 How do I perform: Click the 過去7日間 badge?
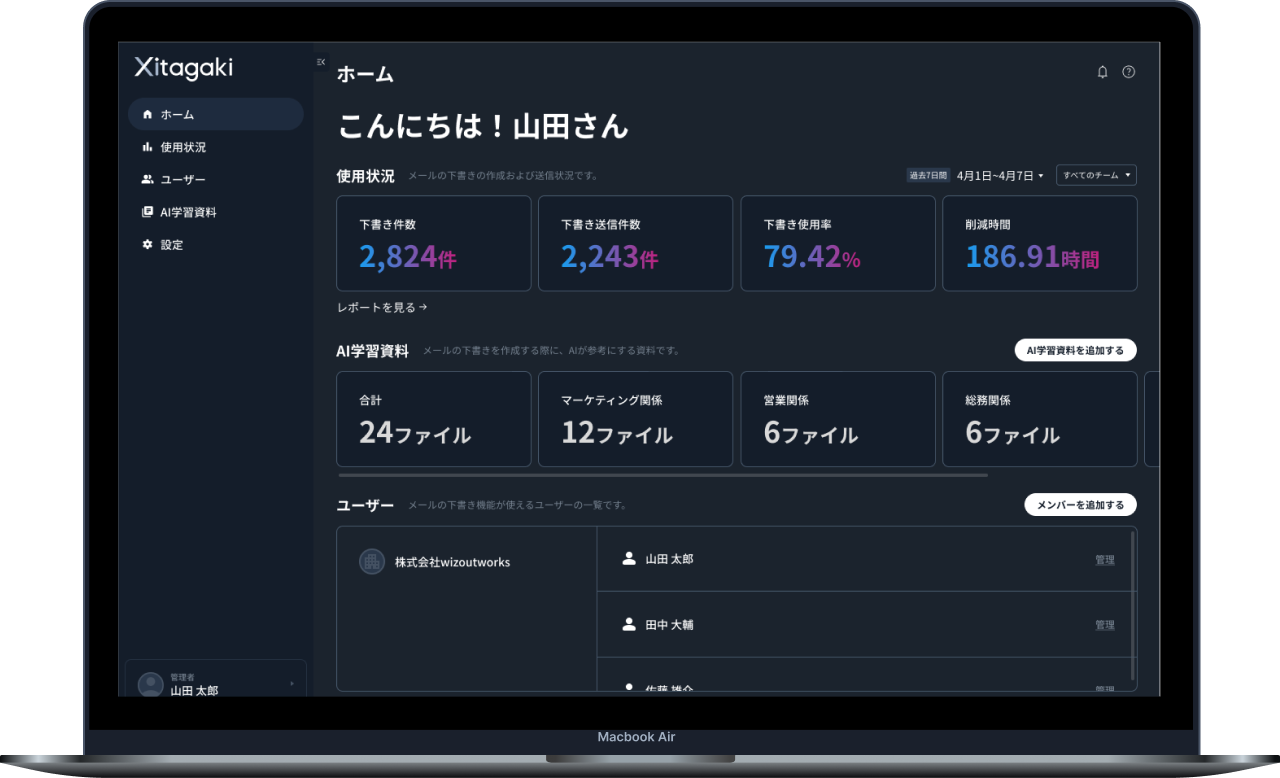[927, 175]
